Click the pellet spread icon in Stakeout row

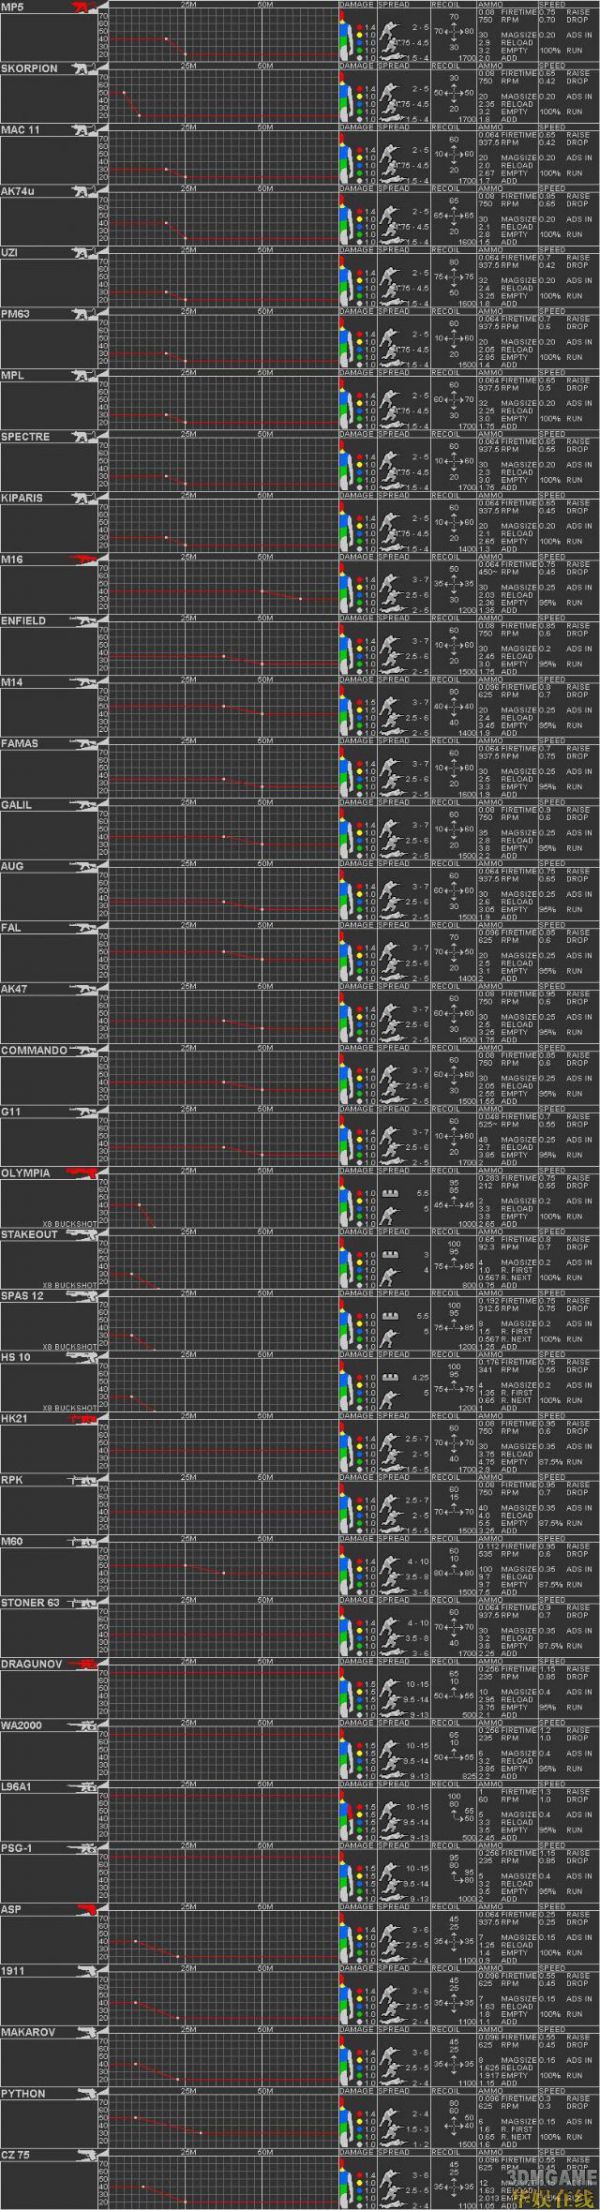[390, 1255]
